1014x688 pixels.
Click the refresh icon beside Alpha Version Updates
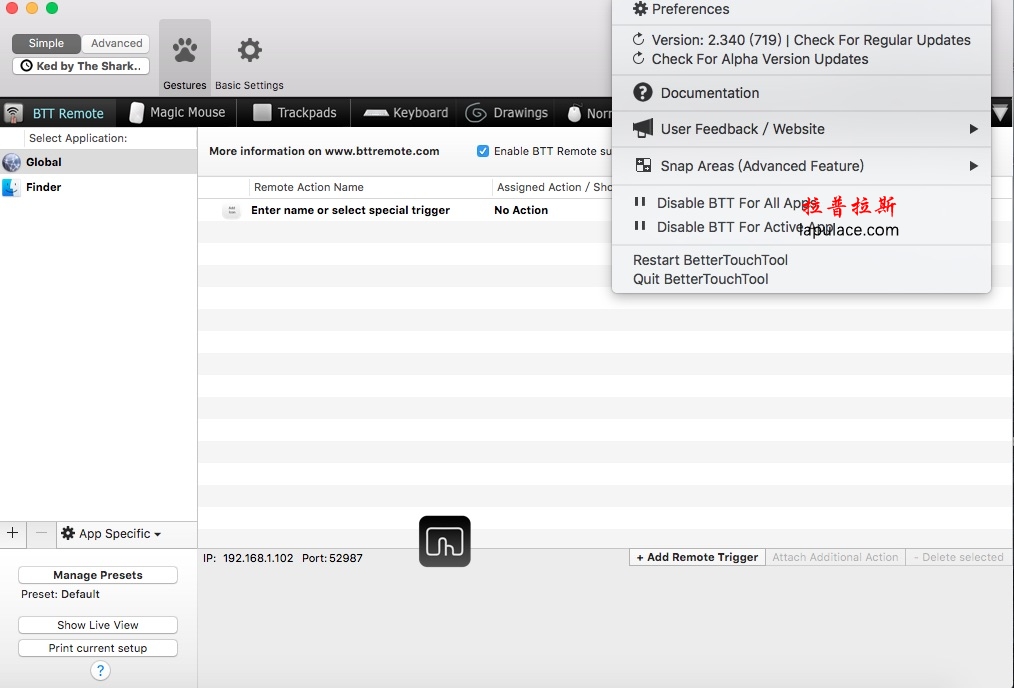point(639,59)
